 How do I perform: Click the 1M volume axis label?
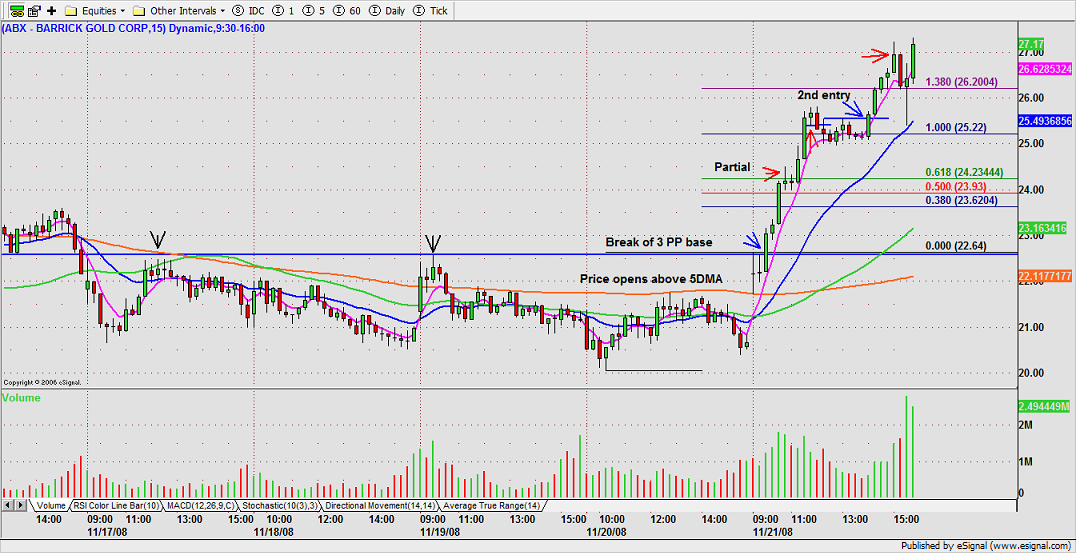pyautogui.click(x=1027, y=464)
